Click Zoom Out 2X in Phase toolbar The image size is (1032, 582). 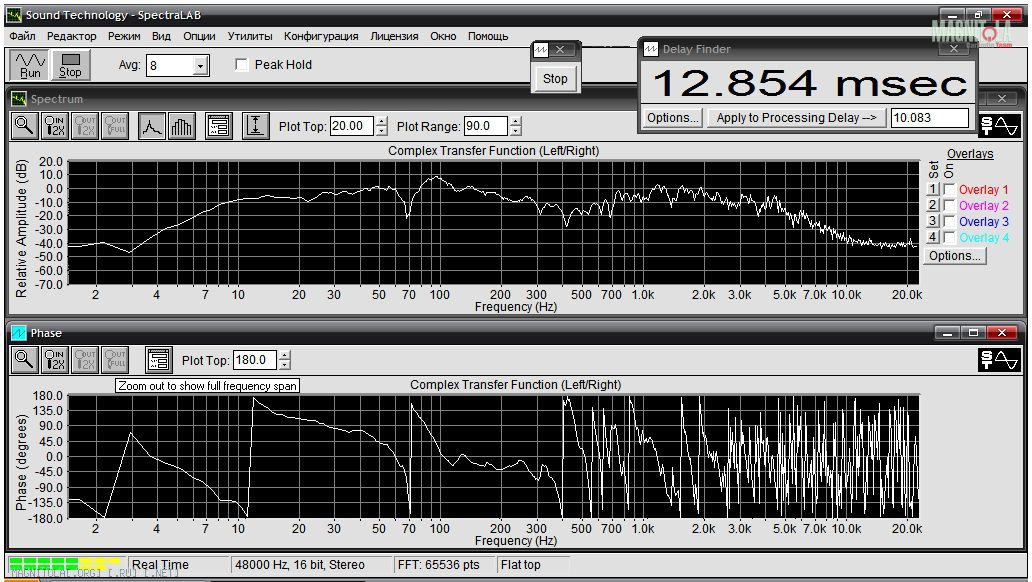tap(85, 360)
